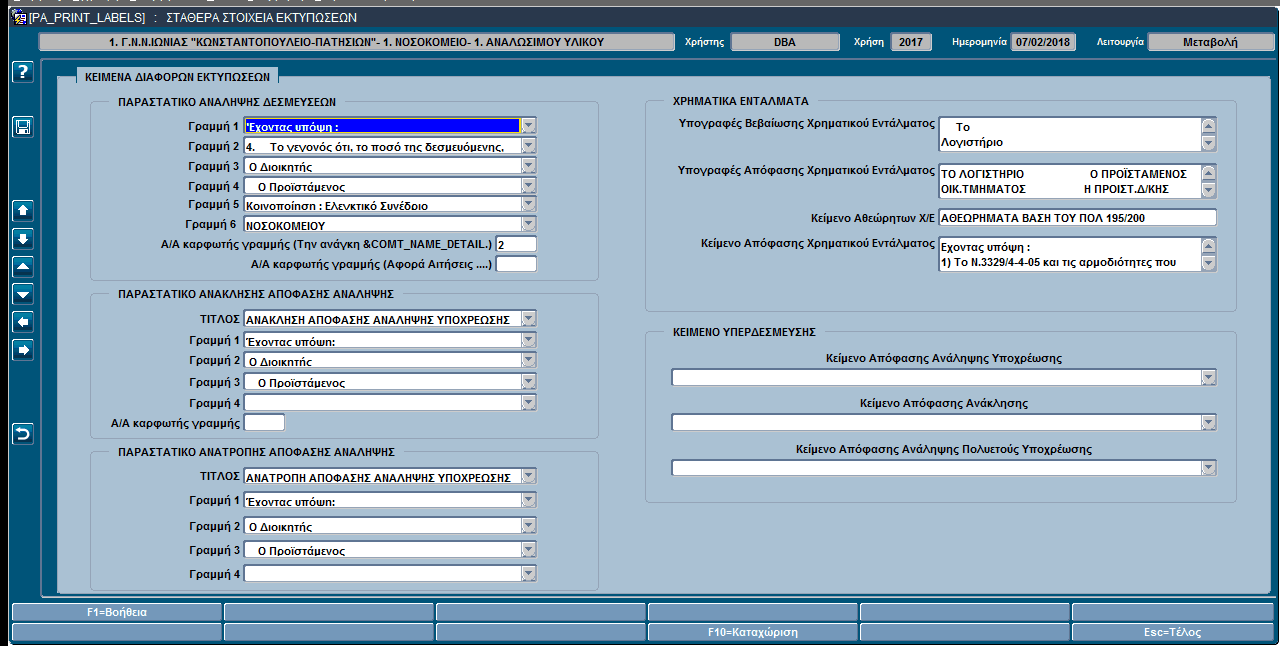The image size is (1280, 646).
Task: Expand the Γραμμή 6 ΝΟΣΟΚΟΜΕΙΟΥ dropdown
Action: 529,224
